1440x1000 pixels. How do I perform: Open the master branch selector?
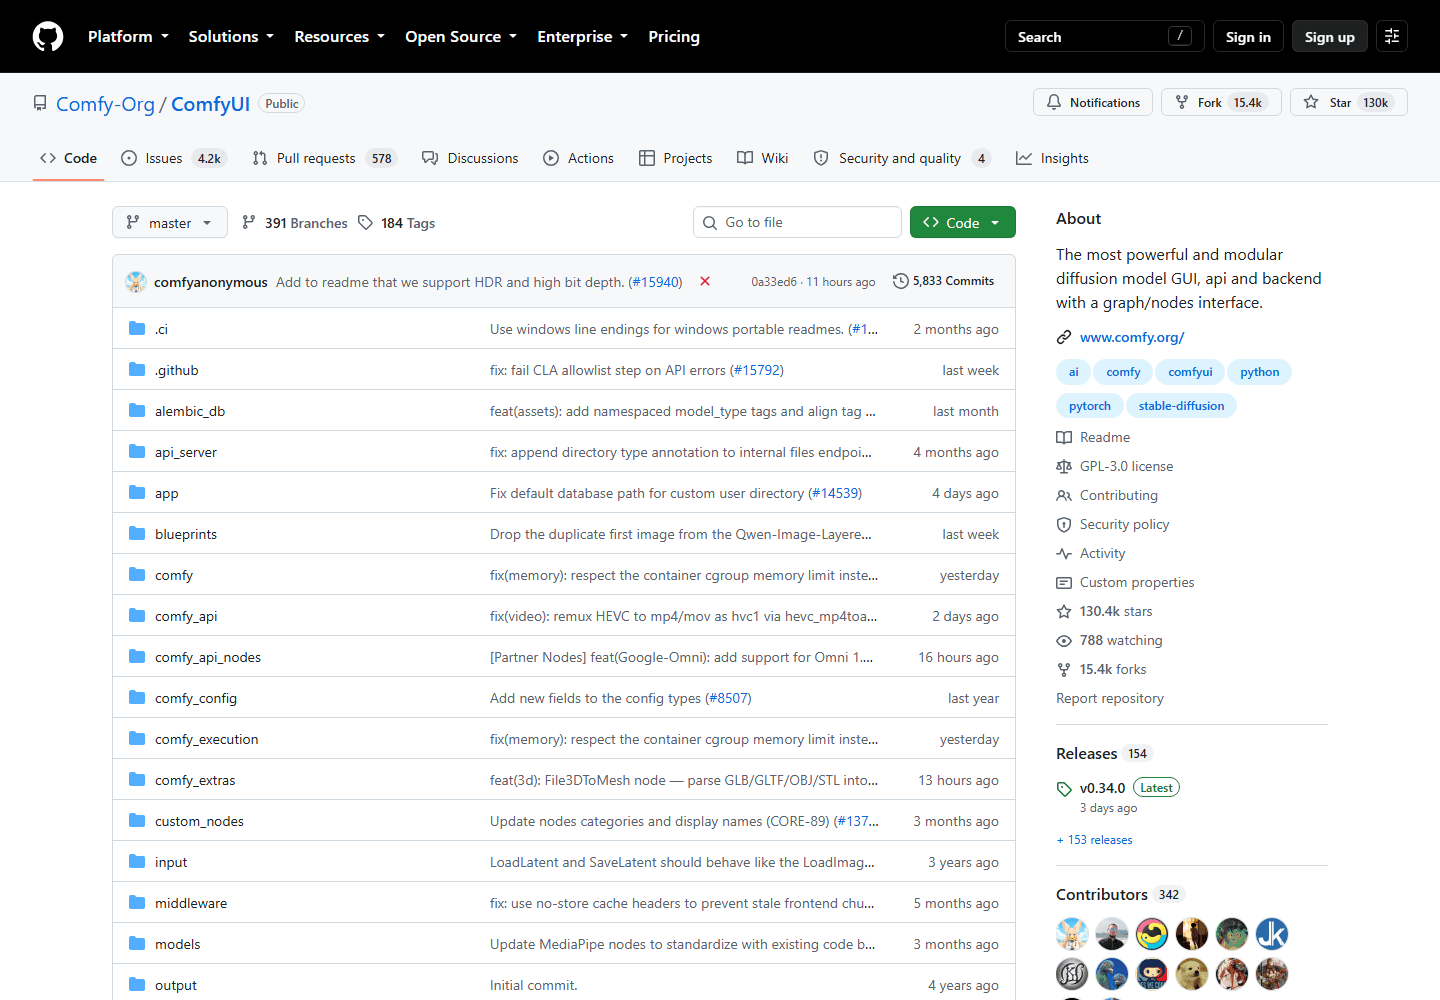170,222
